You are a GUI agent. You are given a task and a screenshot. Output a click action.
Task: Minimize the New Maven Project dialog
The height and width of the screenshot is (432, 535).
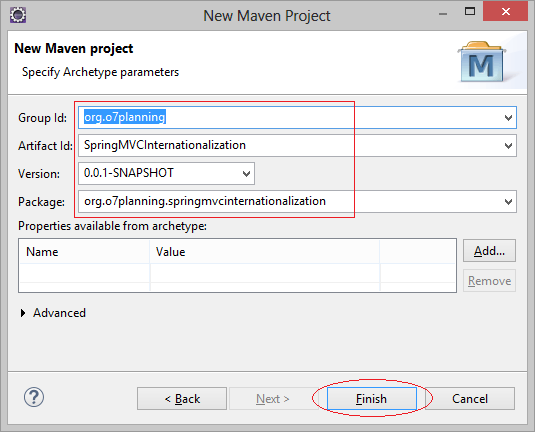tap(443, 14)
